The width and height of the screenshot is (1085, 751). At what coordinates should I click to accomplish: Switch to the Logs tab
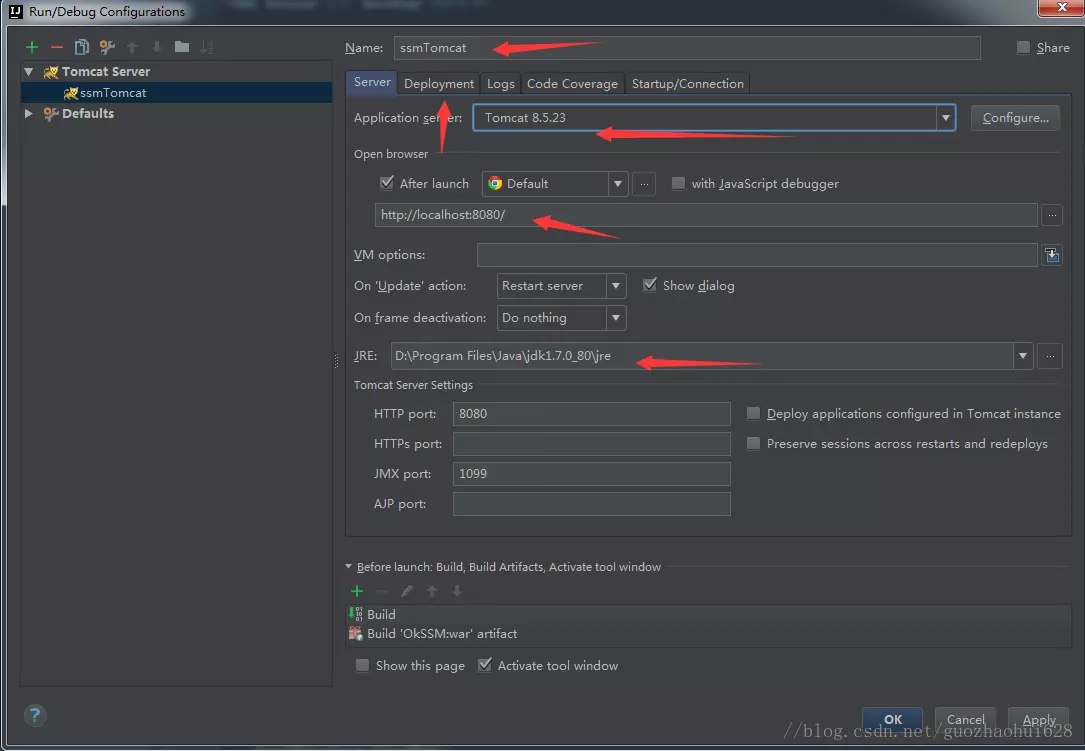pos(500,84)
